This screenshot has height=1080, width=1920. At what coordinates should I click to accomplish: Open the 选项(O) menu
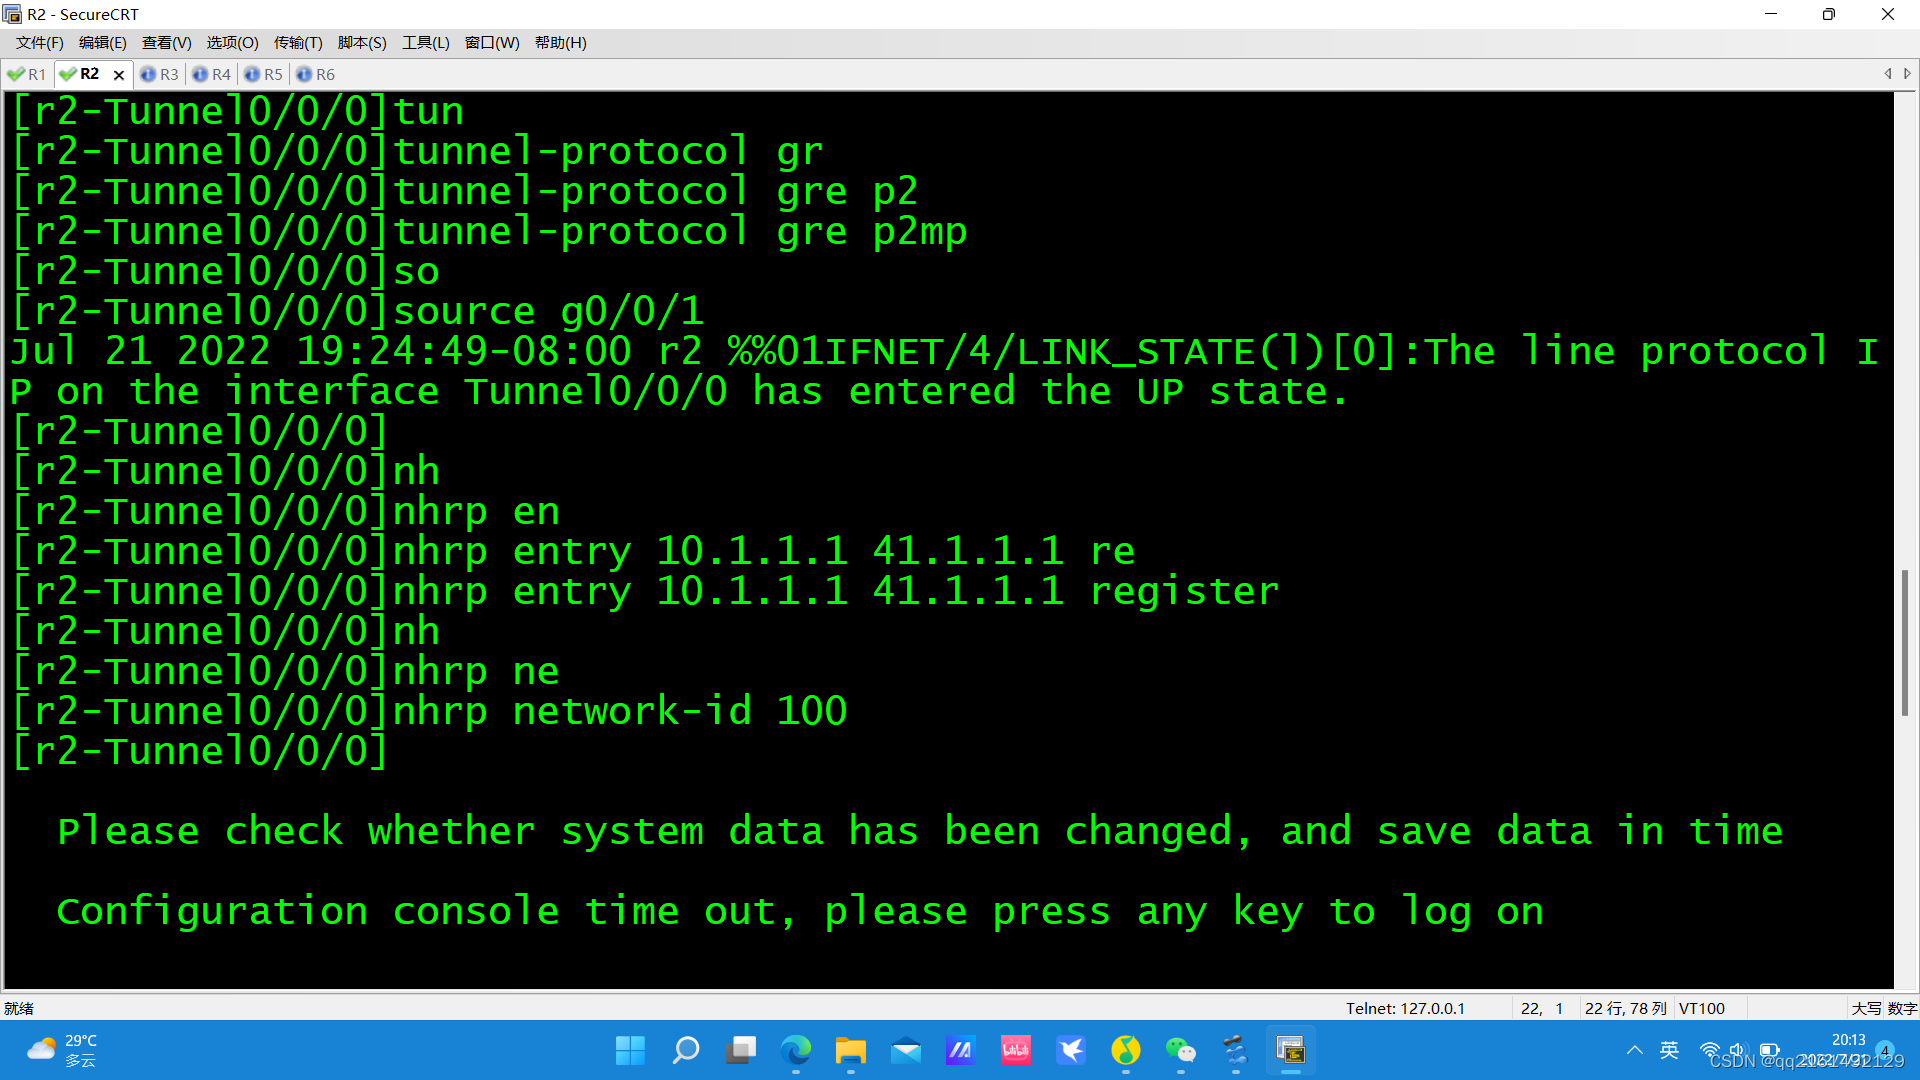click(232, 42)
